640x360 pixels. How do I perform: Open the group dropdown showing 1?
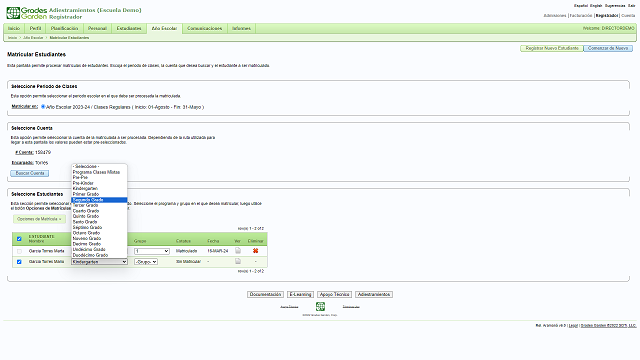[x=152, y=251]
